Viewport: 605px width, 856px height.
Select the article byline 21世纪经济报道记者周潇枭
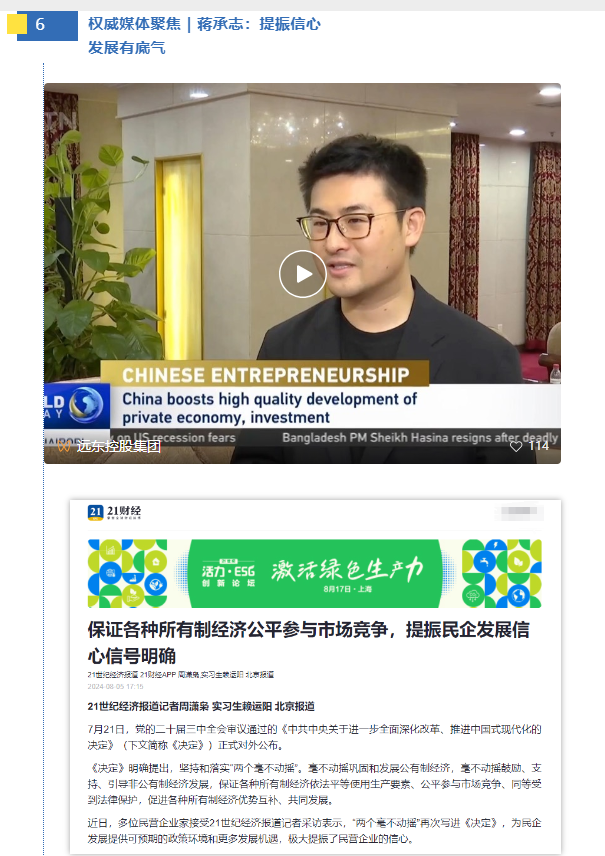tap(148, 706)
